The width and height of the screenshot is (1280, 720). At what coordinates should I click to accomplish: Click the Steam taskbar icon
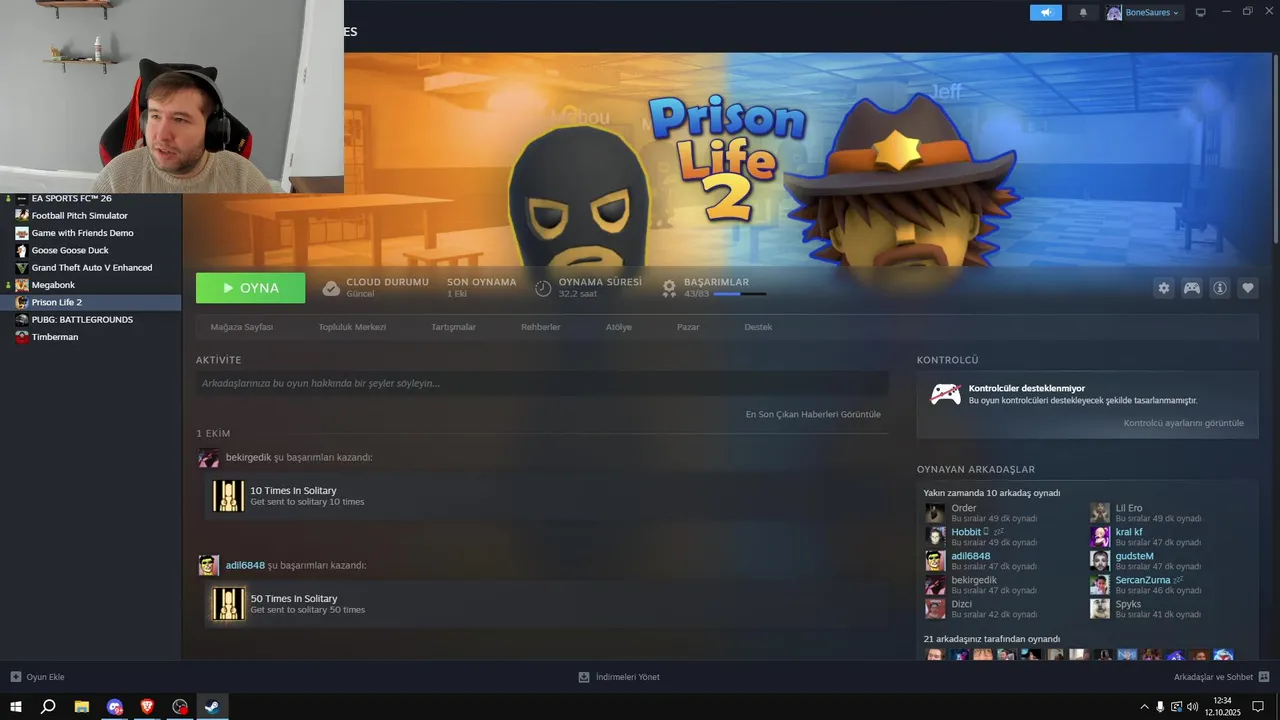click(x=212, y=706)
